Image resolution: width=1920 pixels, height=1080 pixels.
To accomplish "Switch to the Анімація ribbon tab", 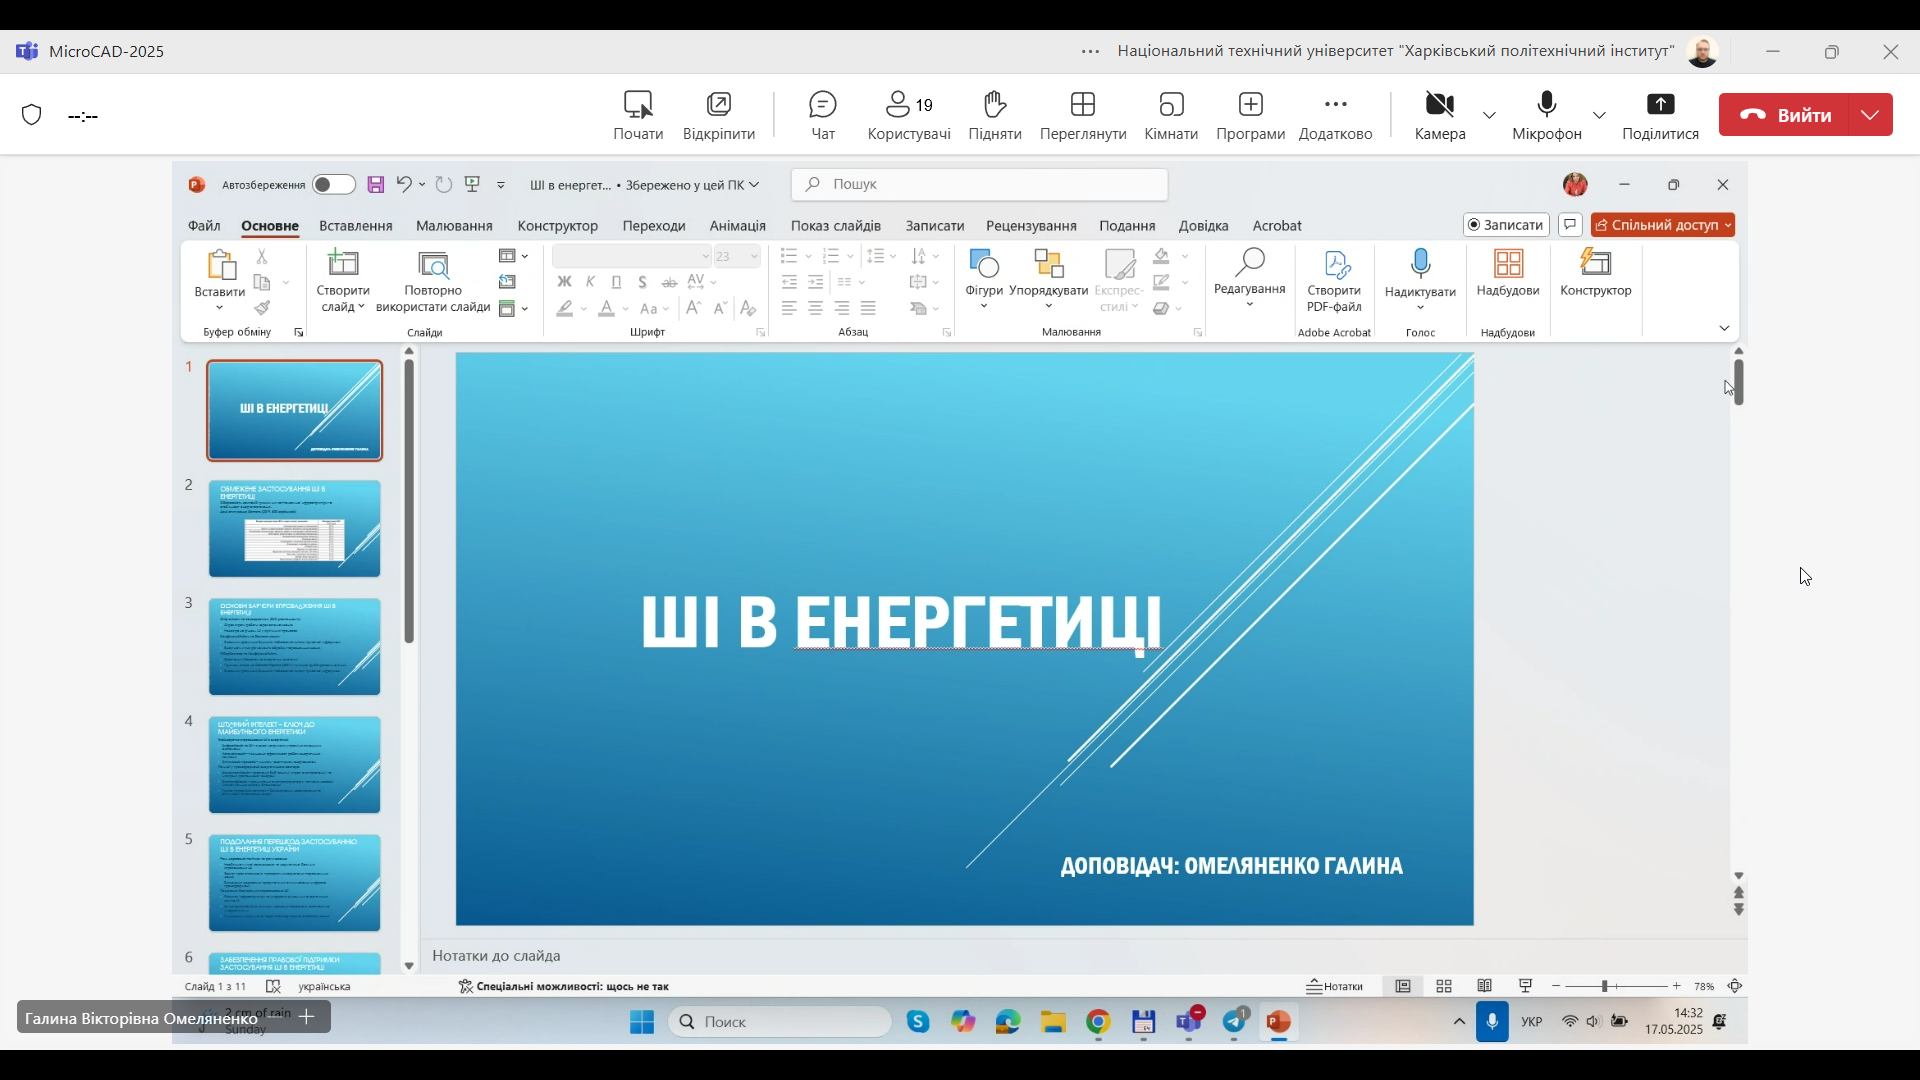I will point(737,226).
